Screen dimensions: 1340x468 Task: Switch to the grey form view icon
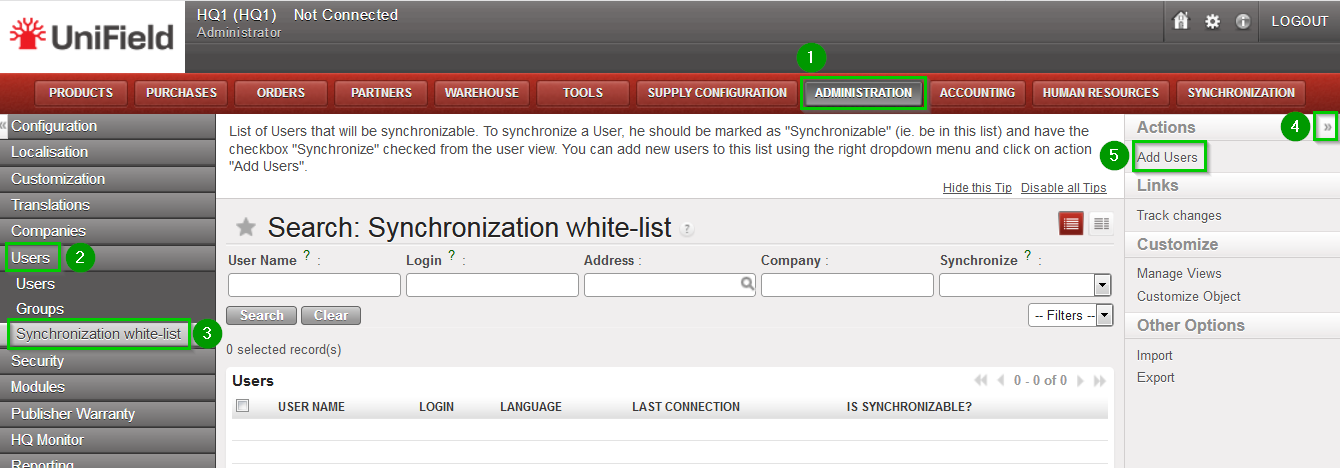pyautogui.click(x=1101, y=224)
